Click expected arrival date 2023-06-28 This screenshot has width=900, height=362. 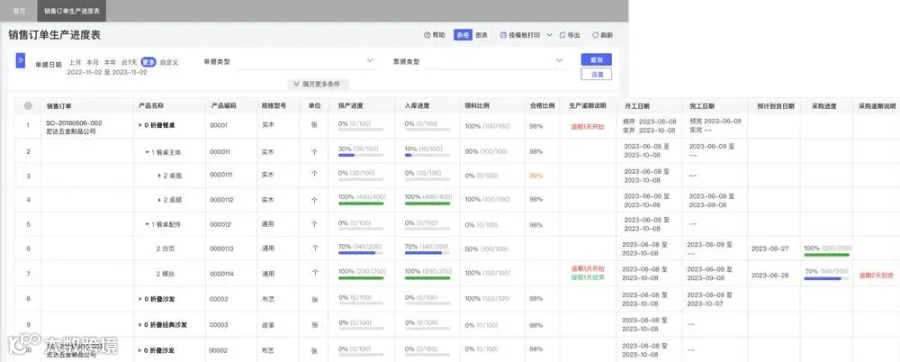point(770,275)
